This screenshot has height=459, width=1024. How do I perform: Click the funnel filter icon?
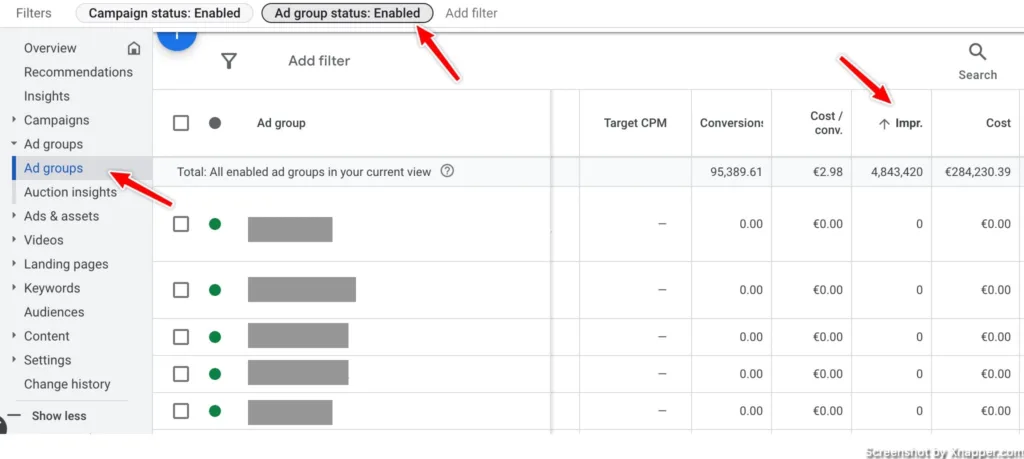(x=229, y=61)
